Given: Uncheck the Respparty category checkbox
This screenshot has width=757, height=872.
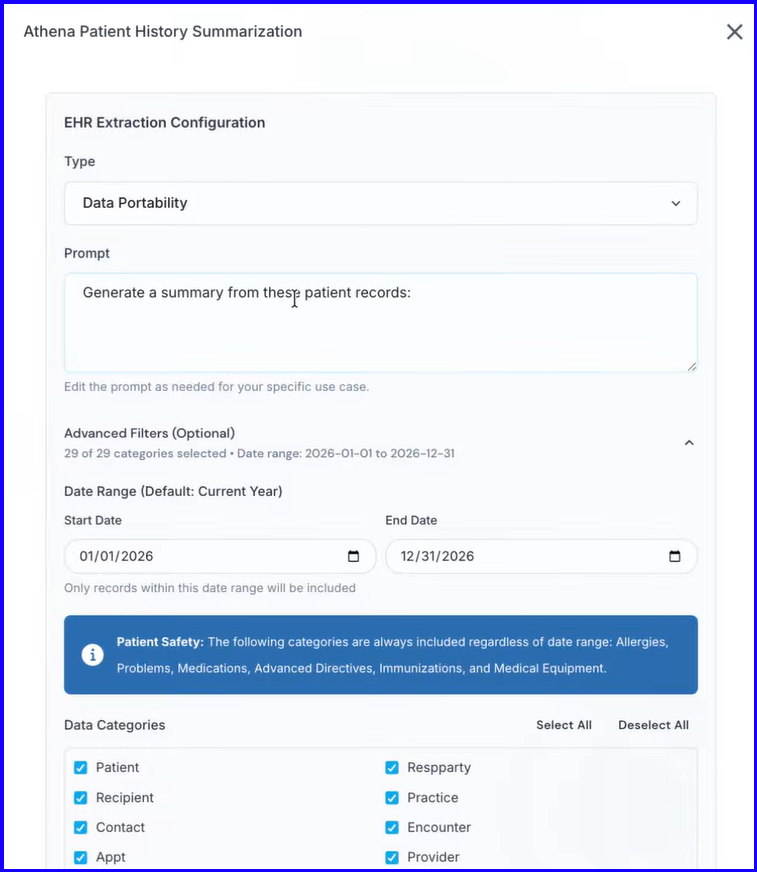Looking at the screenshot, I should 392,767.
